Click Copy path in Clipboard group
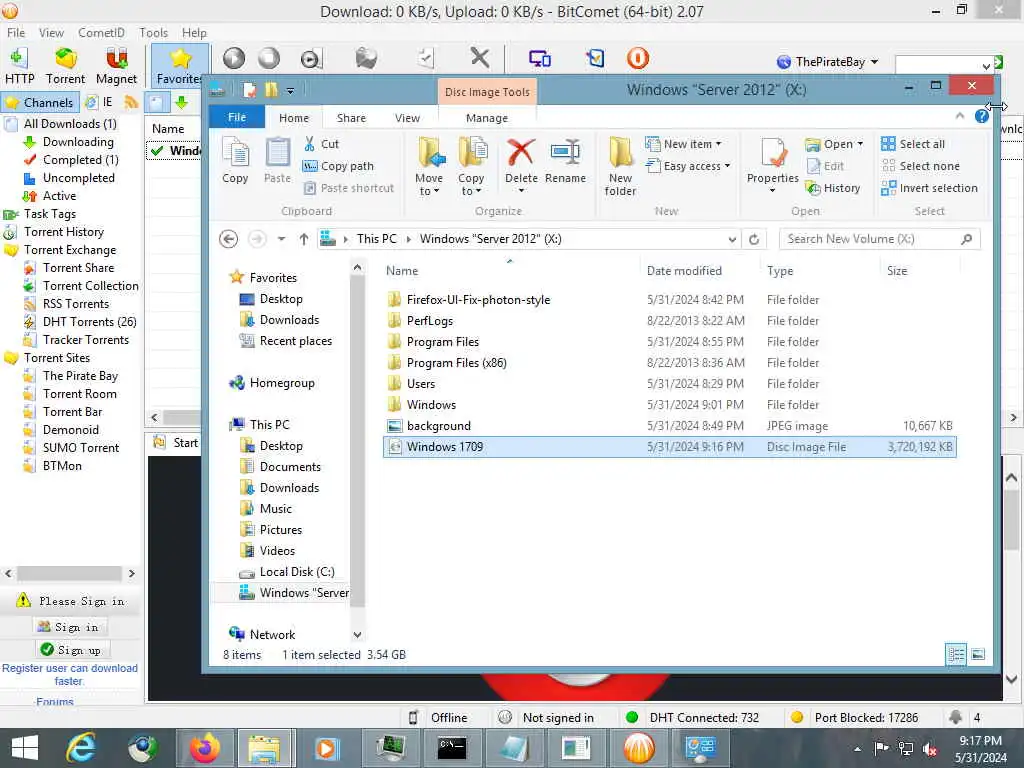Screen dimensions: 1024x768 pyautogui.click(x=338, y=166)
